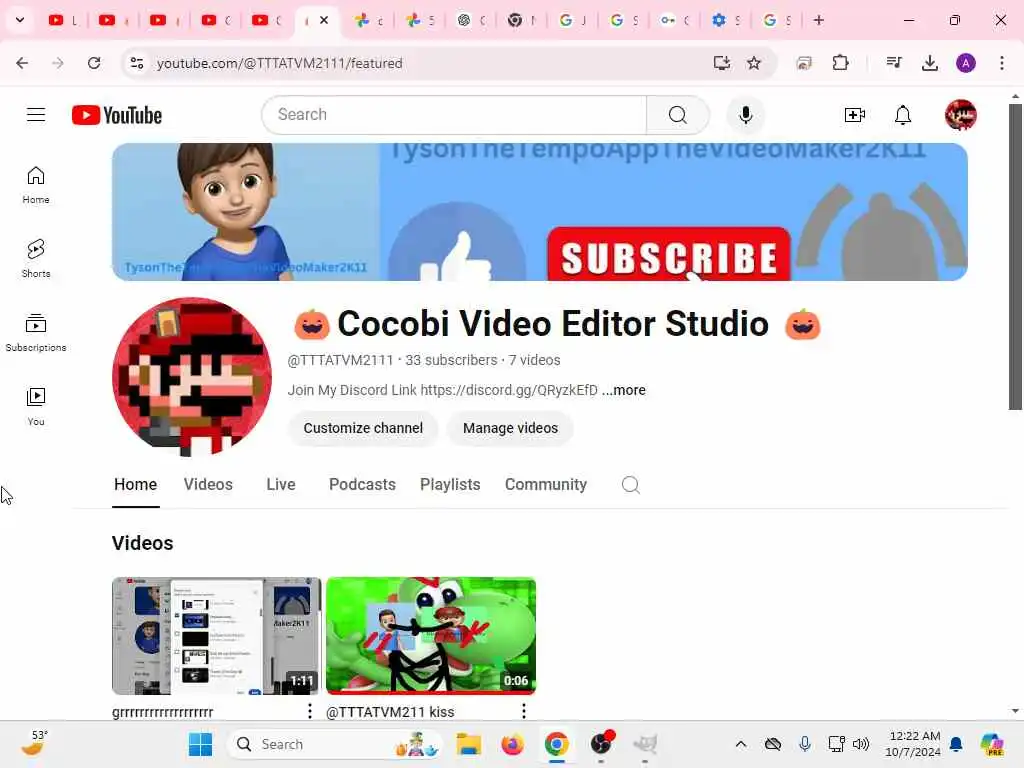
Task: Open OBS Studio from taskbar
Action: tap(601, 744)
